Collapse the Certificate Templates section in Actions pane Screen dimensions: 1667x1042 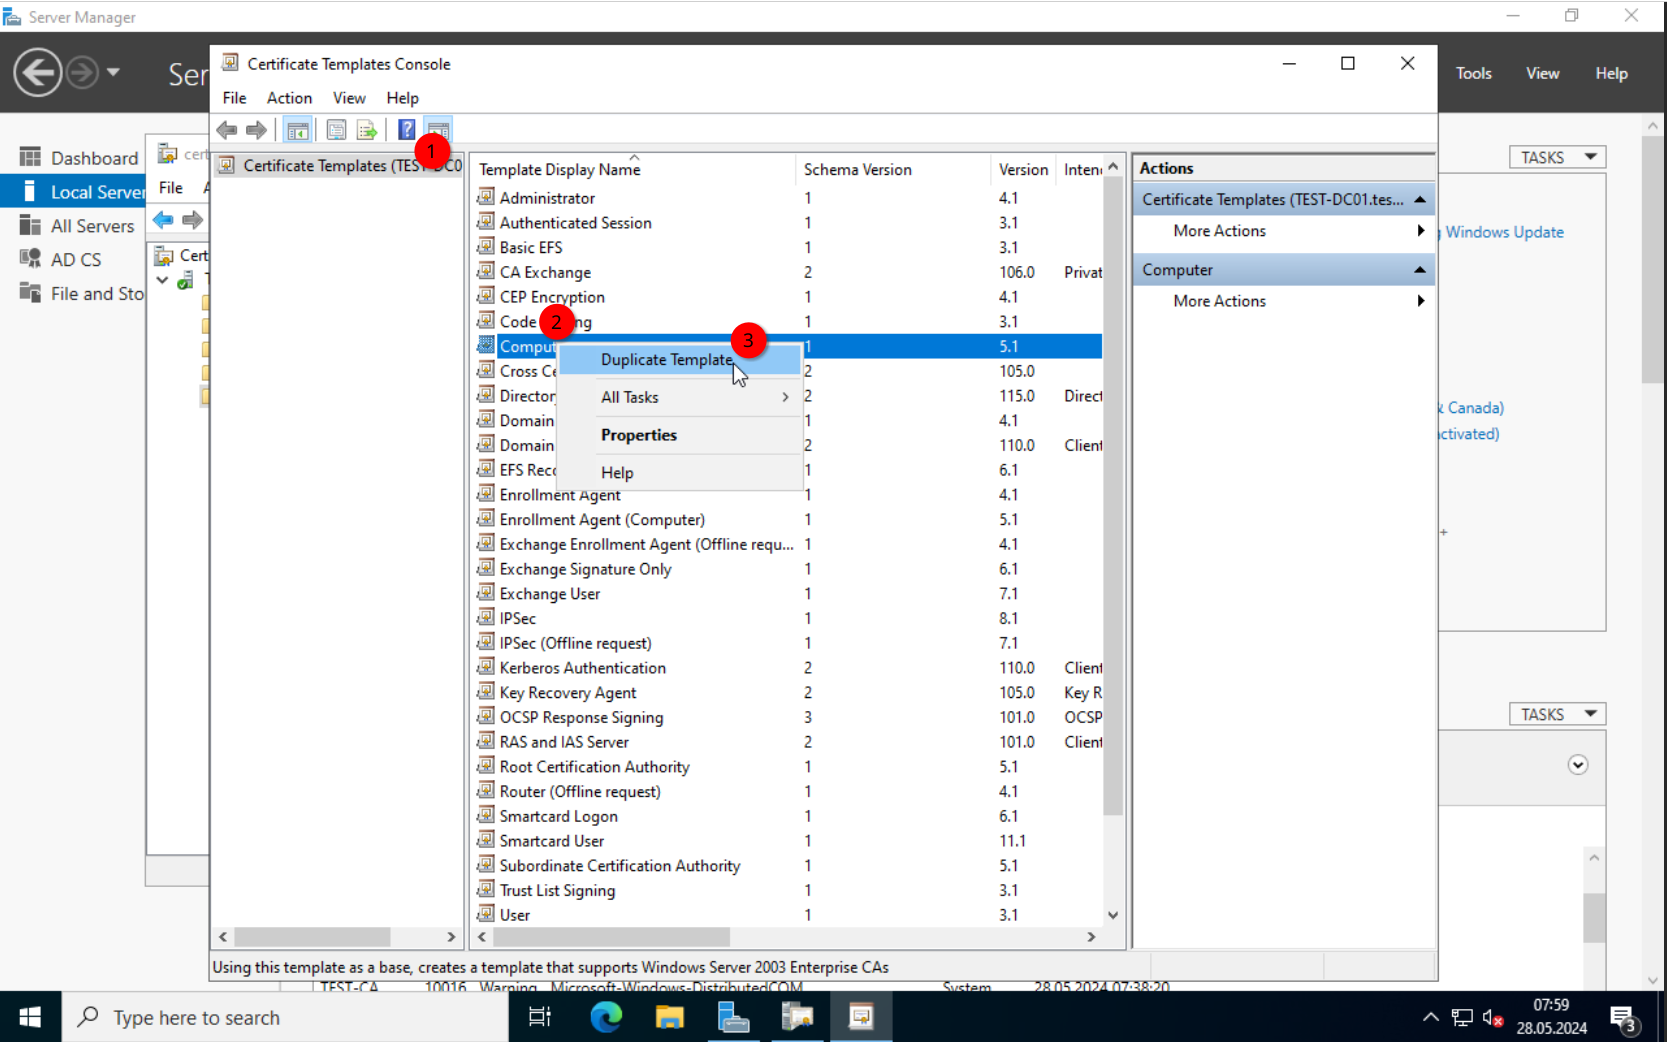pos(1419,199)
